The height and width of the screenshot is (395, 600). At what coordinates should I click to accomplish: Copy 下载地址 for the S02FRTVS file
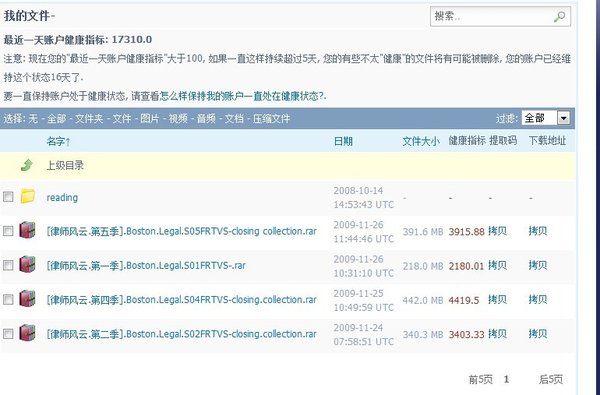(x=538, y=333)
